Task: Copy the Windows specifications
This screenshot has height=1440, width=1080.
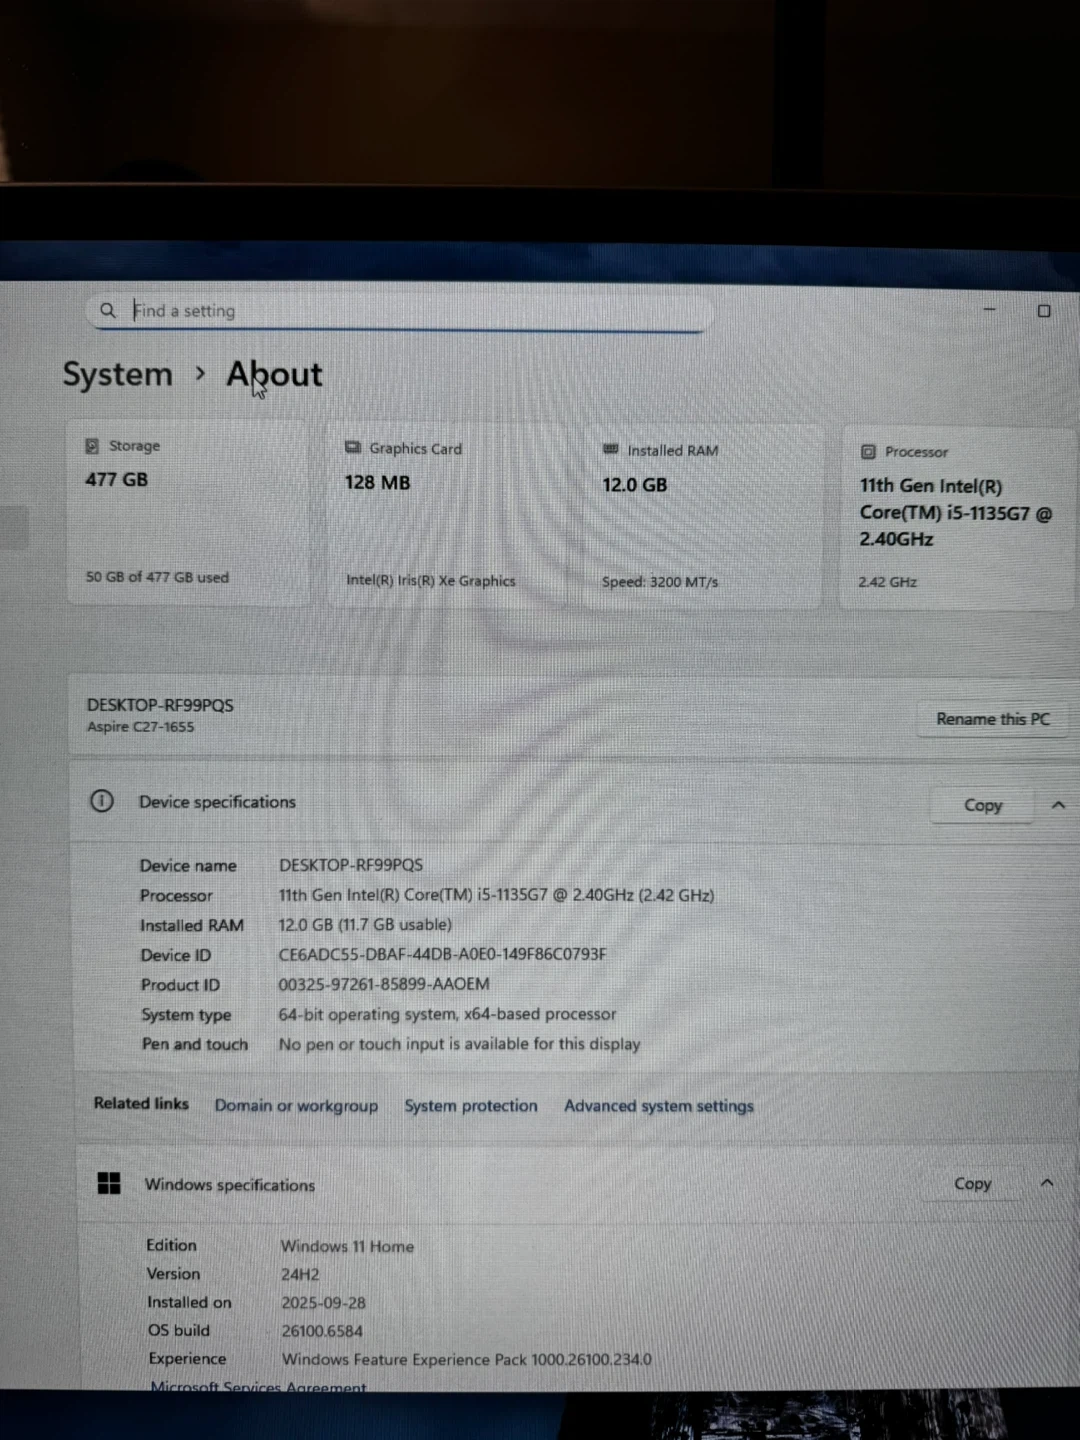Action: 972,1183
